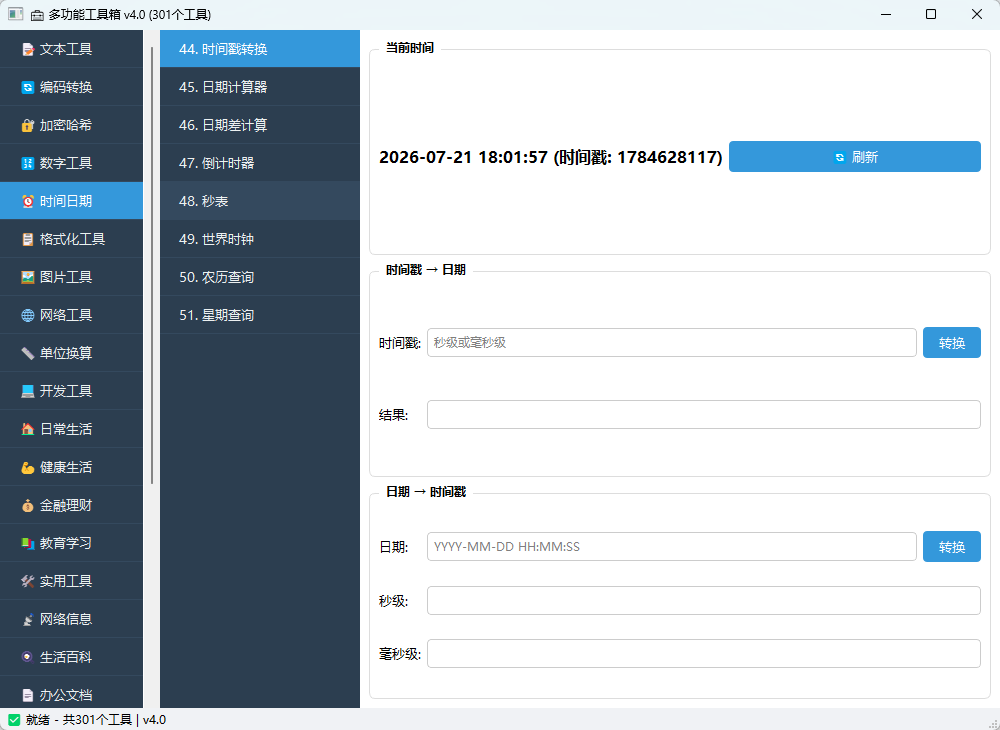Open the 文本工具 category icon

pyautogui.click(x=27, y=49)
